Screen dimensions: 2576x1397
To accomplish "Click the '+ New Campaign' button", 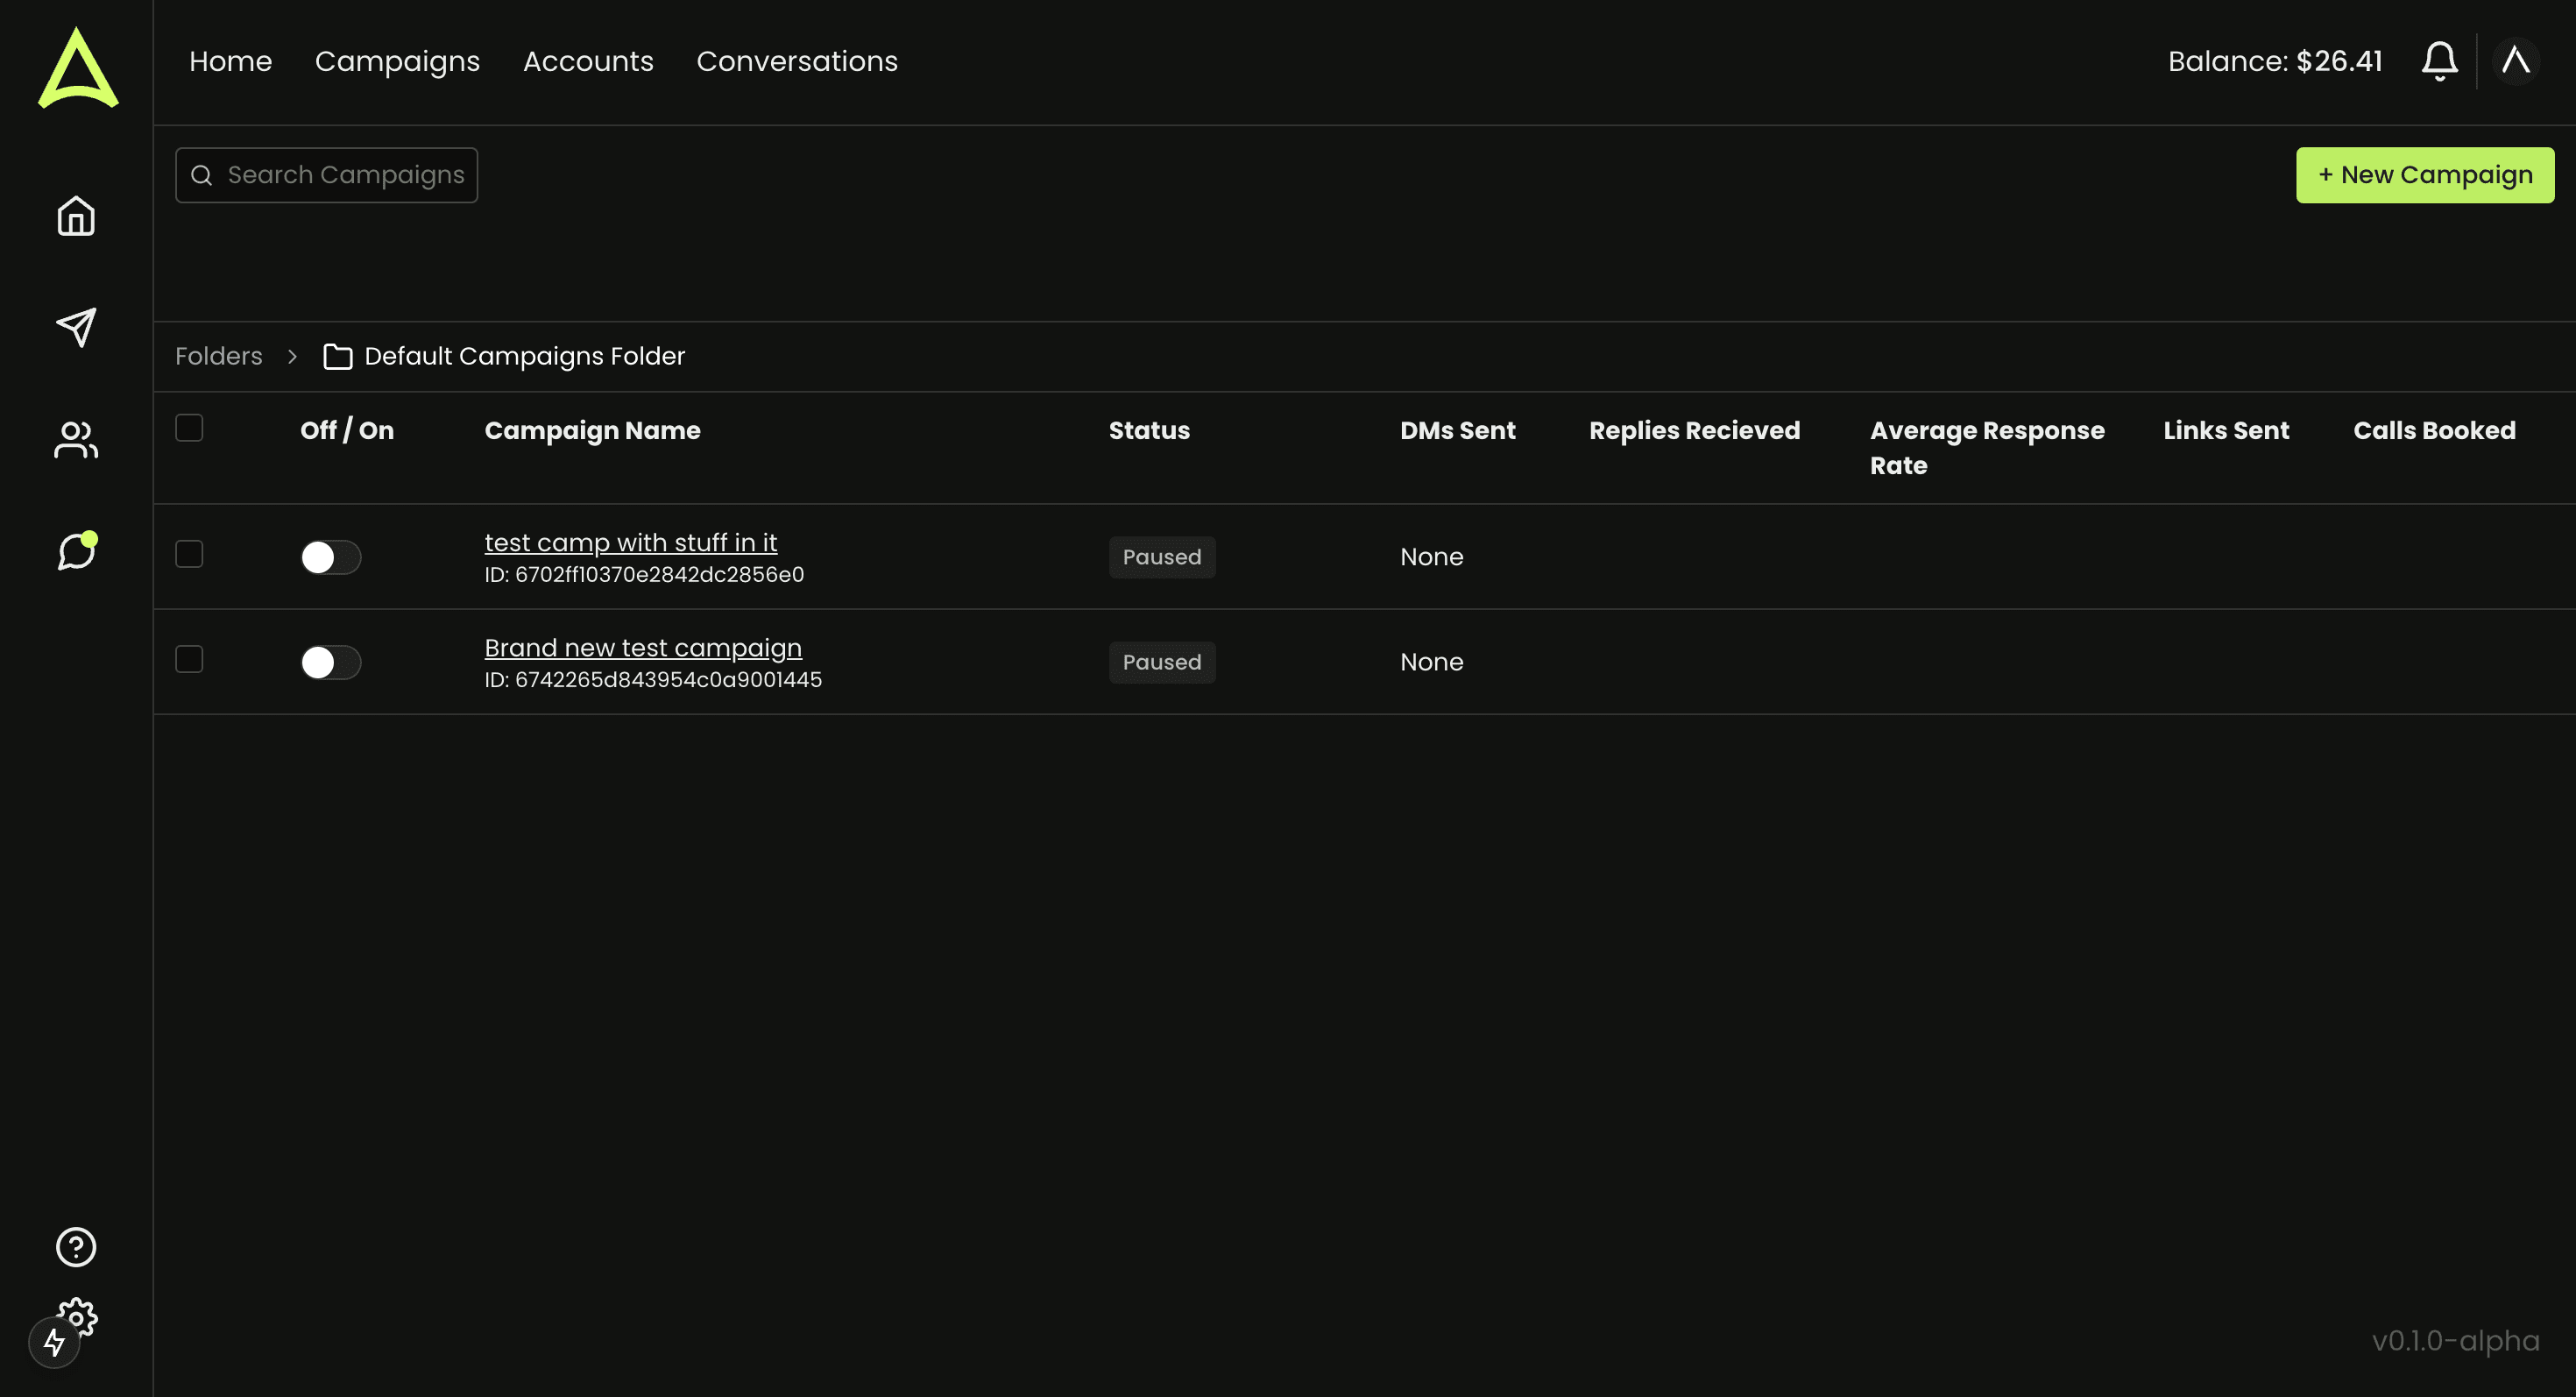I will pyautogui.click(x=2424, y=174).
